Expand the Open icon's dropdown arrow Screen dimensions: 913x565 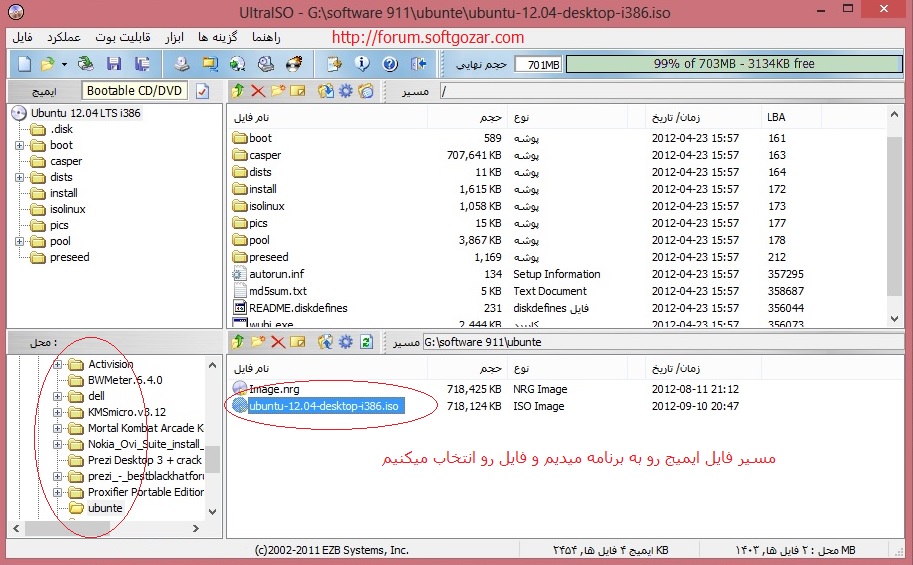coord(64,64)
